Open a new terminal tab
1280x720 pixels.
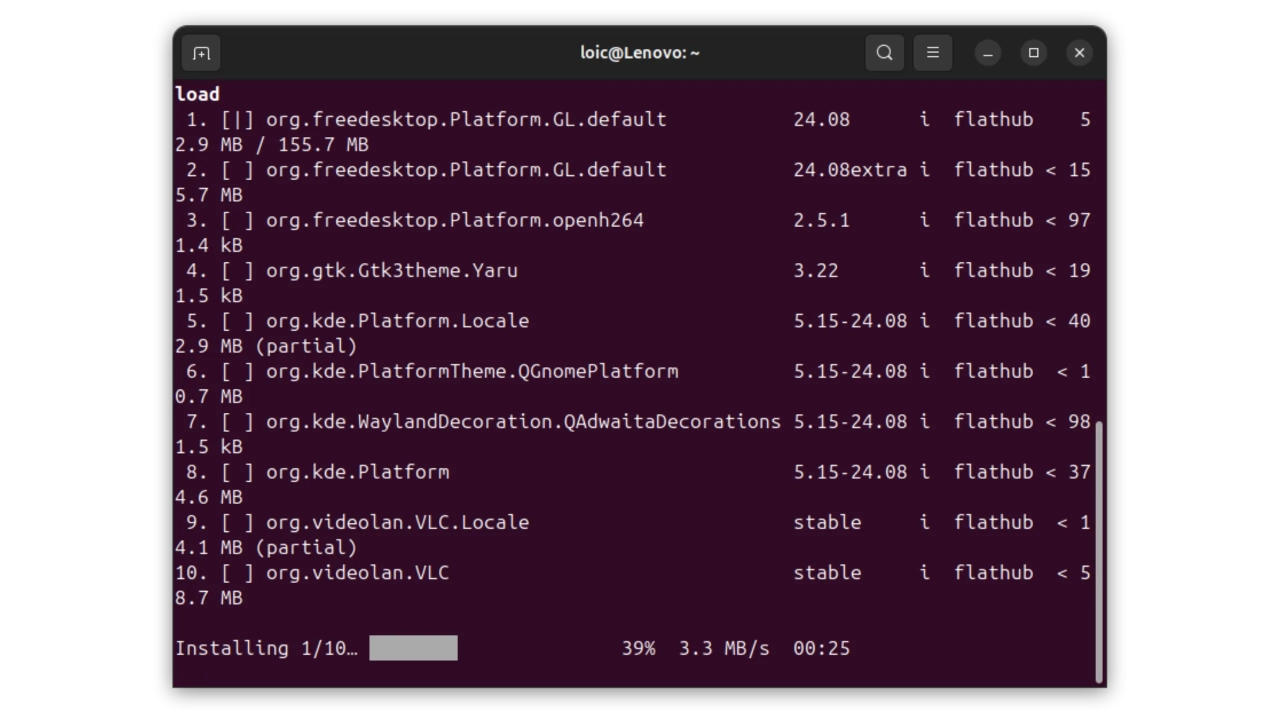201,53
